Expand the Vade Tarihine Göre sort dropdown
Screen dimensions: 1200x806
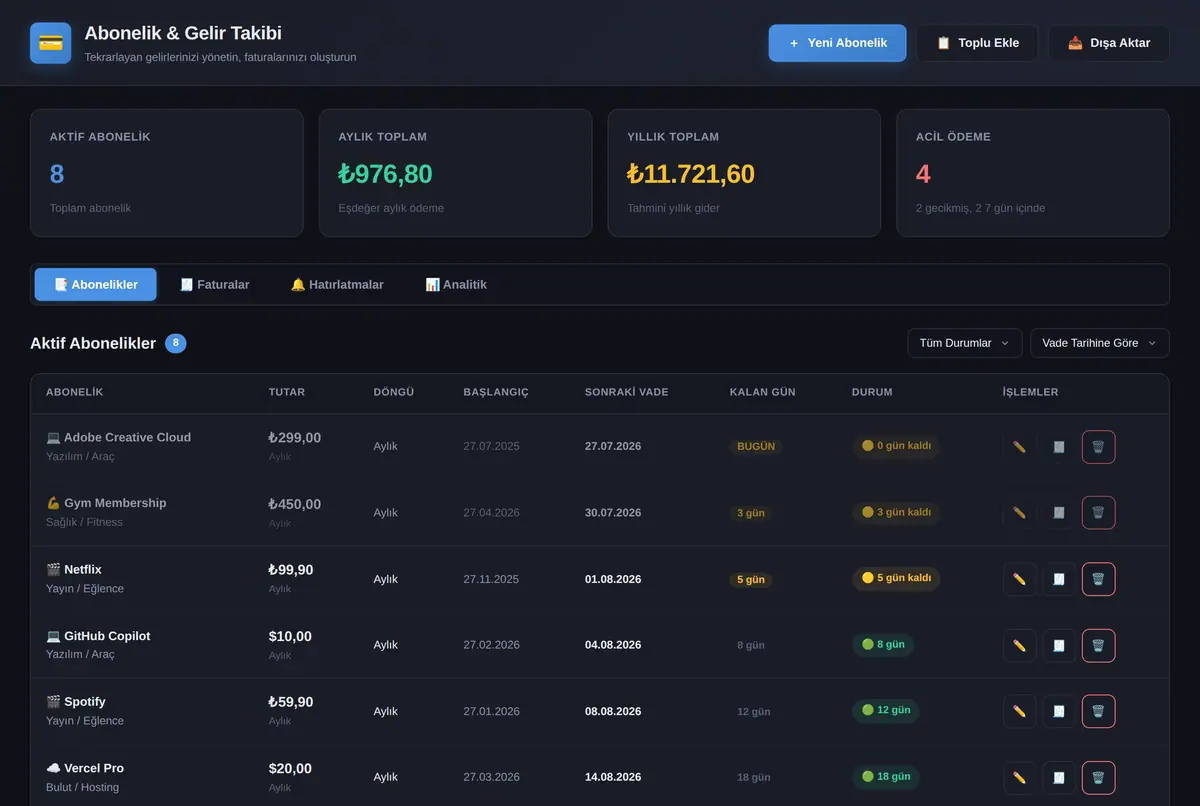1100,343
